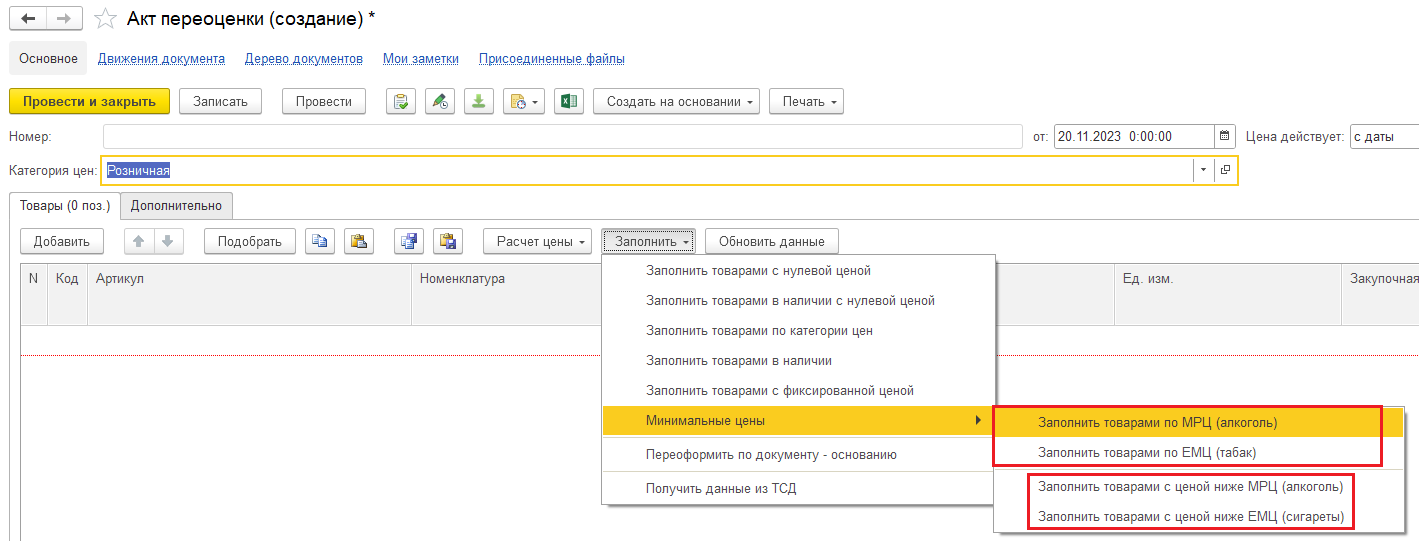Click the move row up arrow
This screenshot has width=1419, height=541.
[x=139, y=241]
